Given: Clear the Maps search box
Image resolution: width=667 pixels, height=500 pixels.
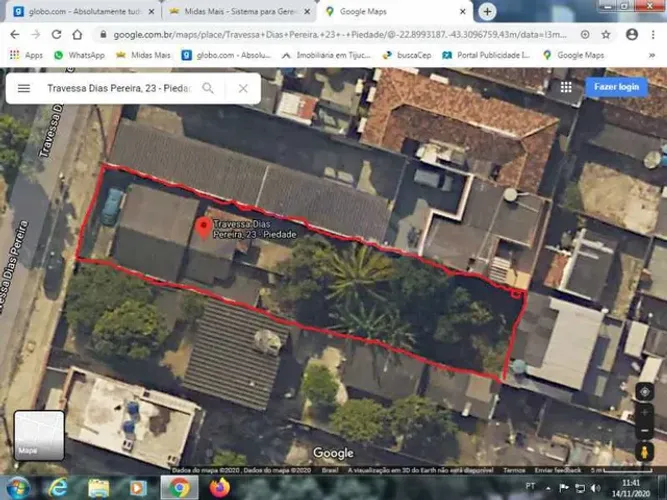Looking at the screenshot, I should pyautogui.click(x=243, y=88).
